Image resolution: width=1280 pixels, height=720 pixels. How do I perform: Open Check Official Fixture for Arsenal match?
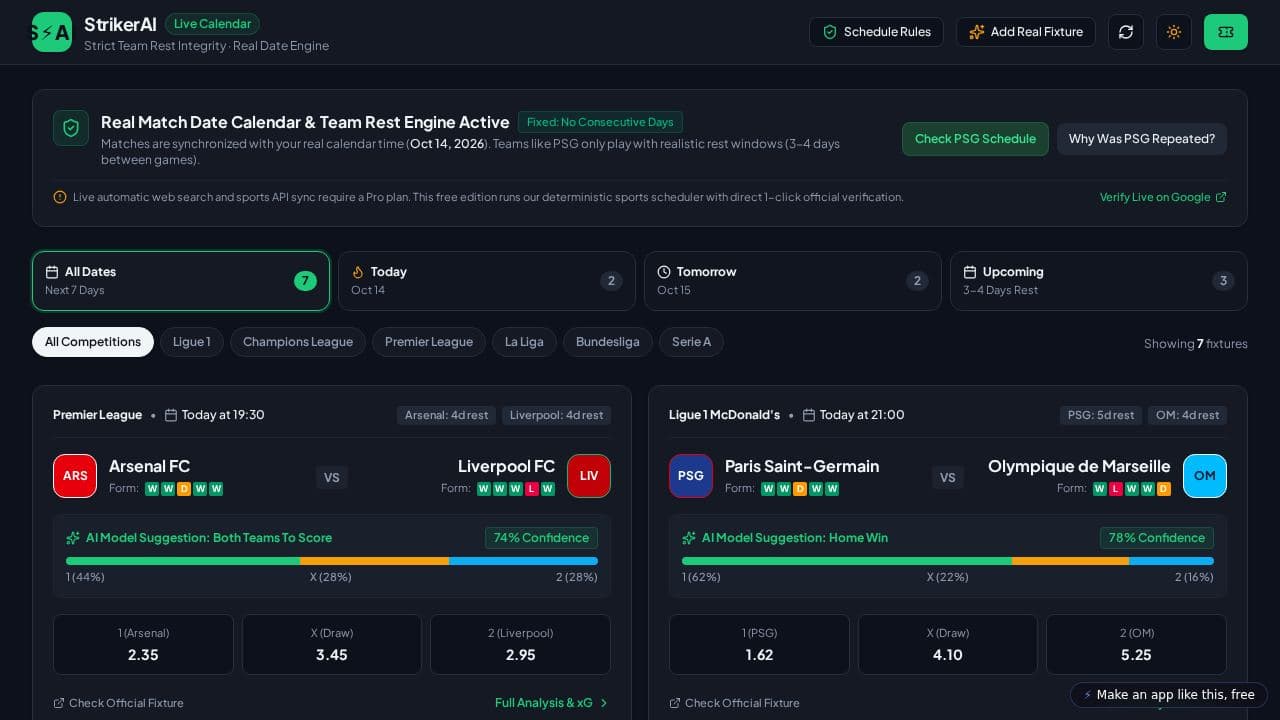click(118, 703)
